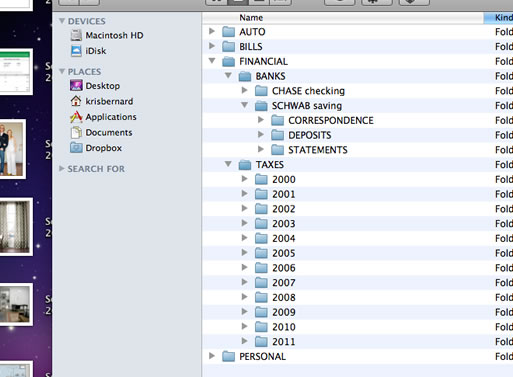Click the 2011 folder name text
This screenshot has height=377, width=513.
[x=284, y=342]
